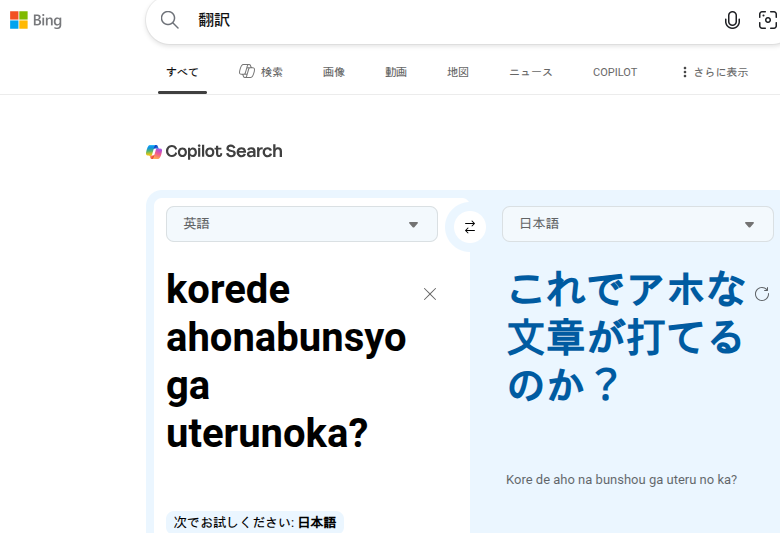
Task: Open the COPILOT tab
Action: click(615, 72)
